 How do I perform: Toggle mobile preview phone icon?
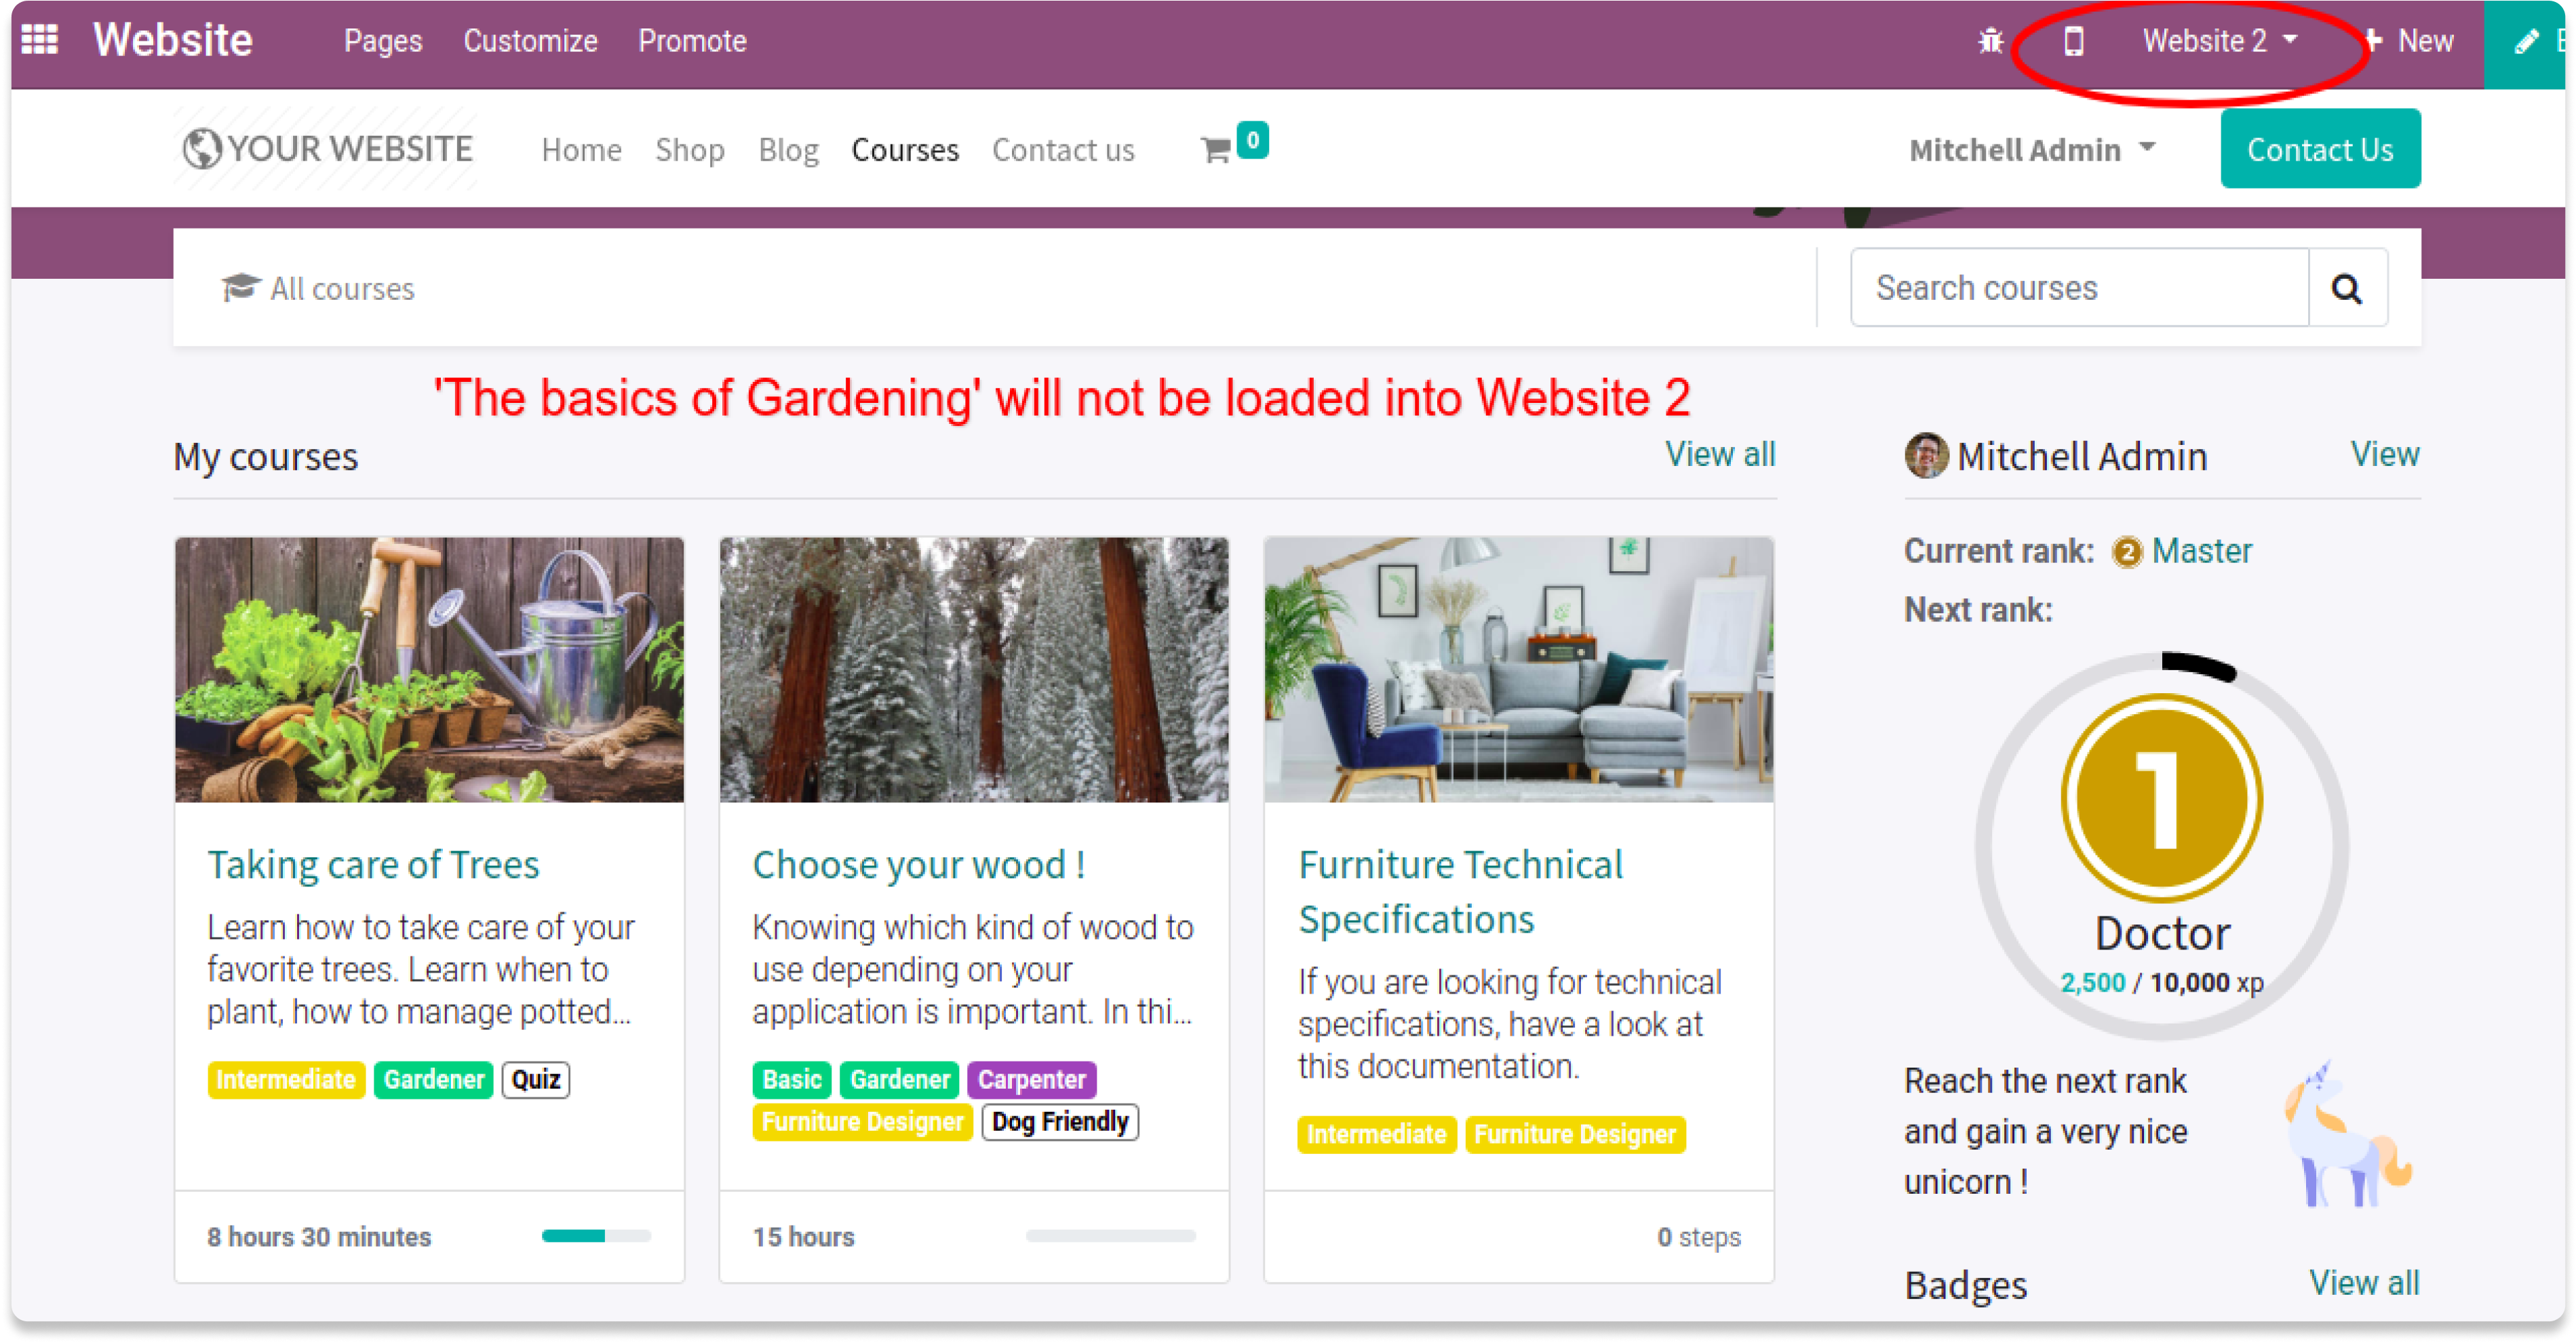tap(2073, 41)
